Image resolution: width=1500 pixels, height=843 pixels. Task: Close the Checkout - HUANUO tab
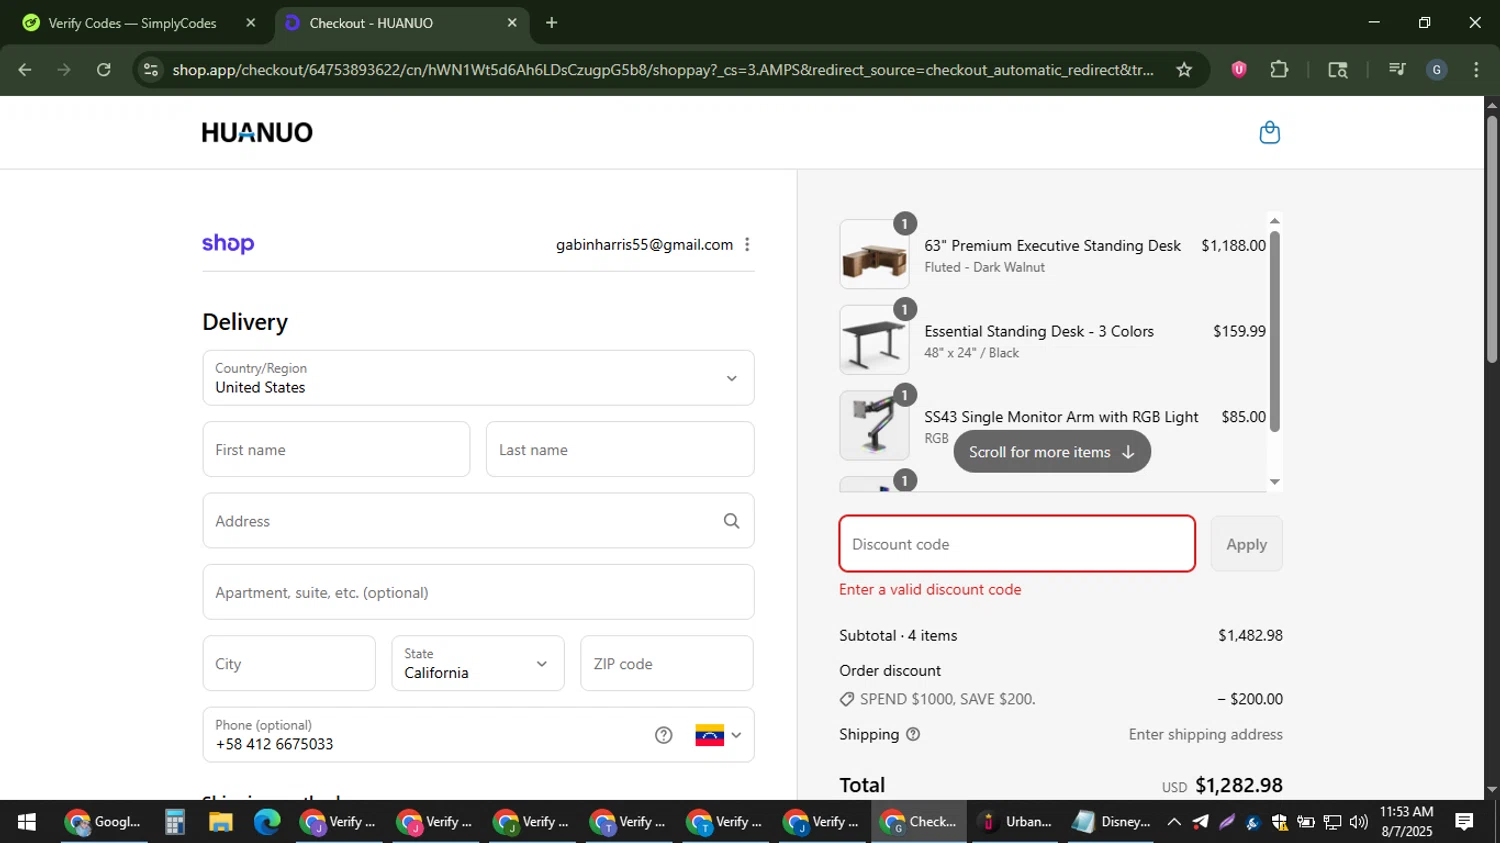coord(512,22)
